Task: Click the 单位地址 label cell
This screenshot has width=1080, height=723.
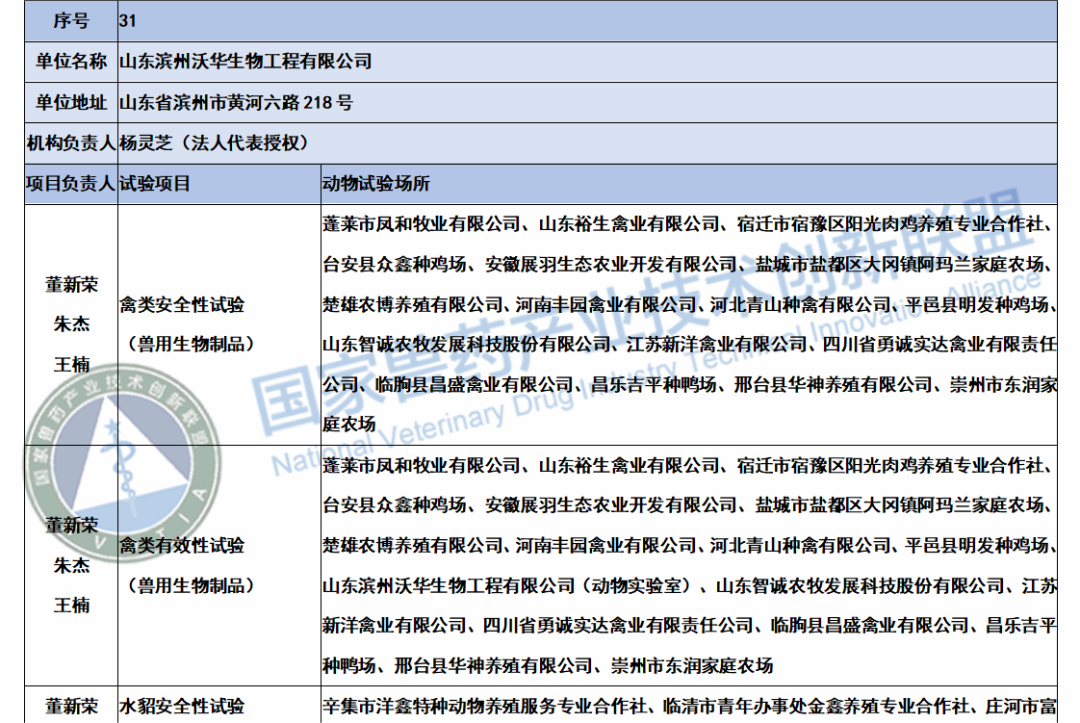Action: pyautogui.click(x=71, y=103)
